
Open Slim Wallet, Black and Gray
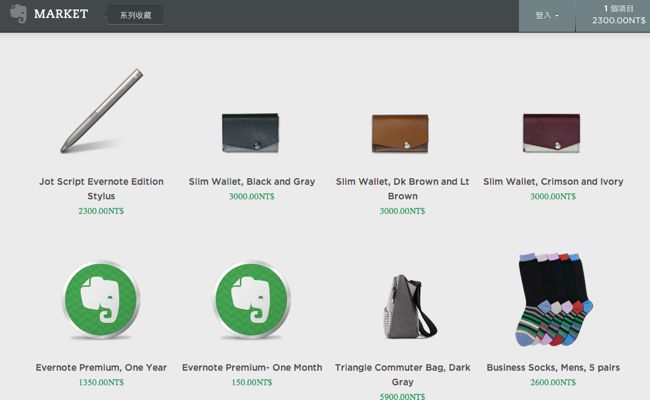[252, 182]
